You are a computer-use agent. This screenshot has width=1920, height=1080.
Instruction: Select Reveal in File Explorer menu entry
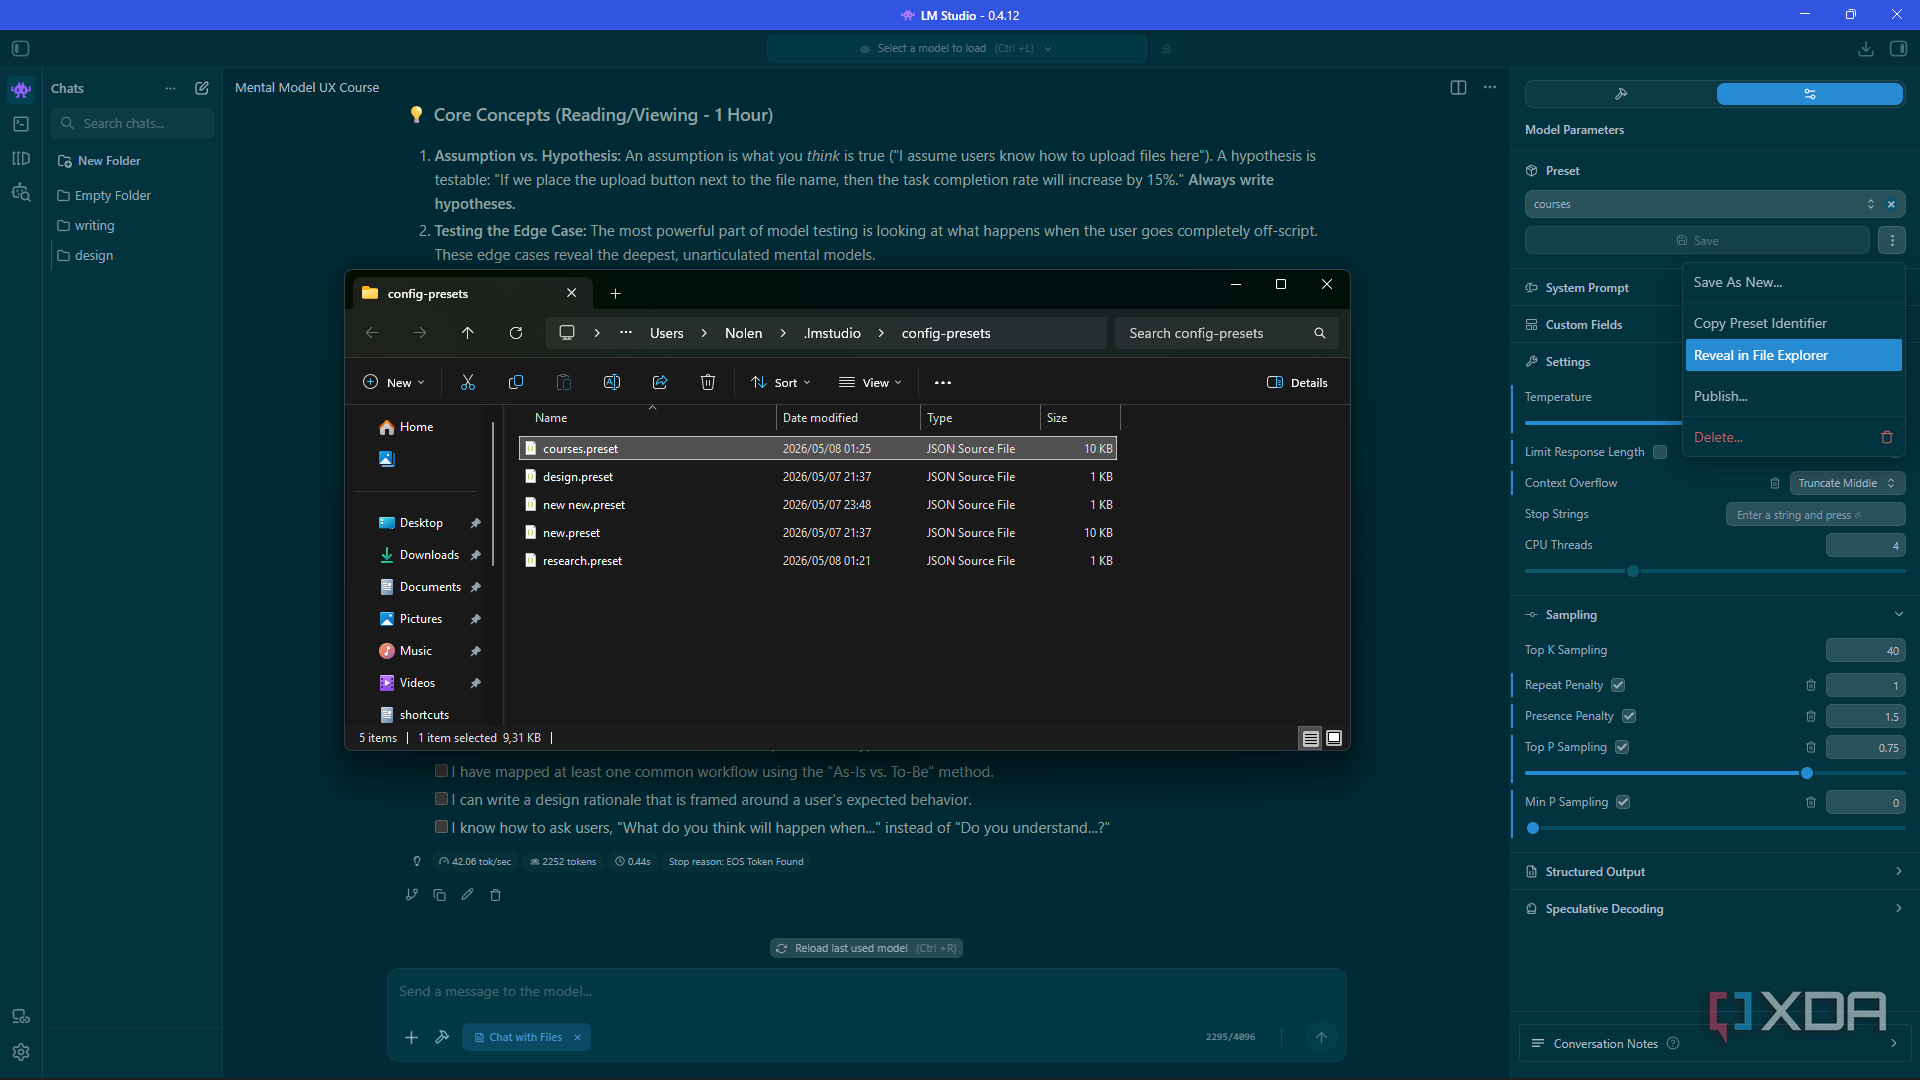(x=1793, y=355)
